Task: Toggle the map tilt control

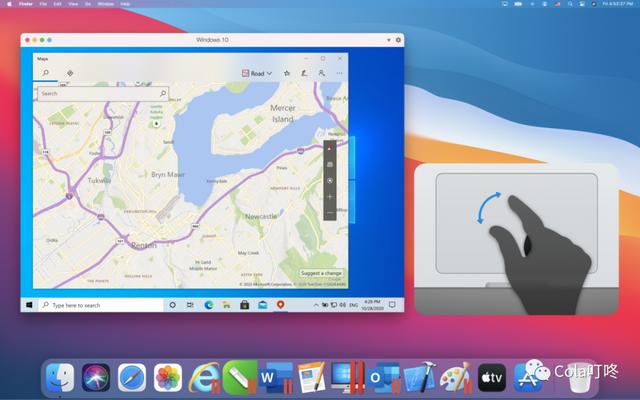Action: point(330,164)
